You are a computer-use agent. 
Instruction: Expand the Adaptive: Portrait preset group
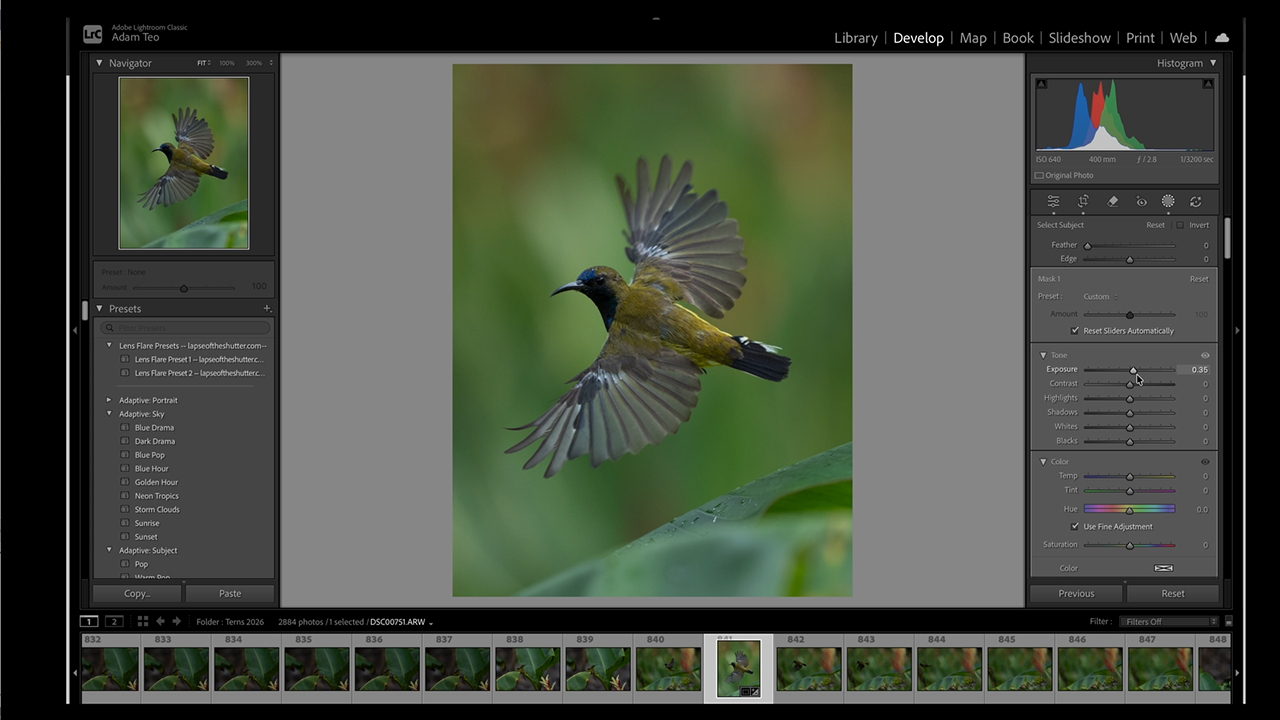(x=110, y=400)
